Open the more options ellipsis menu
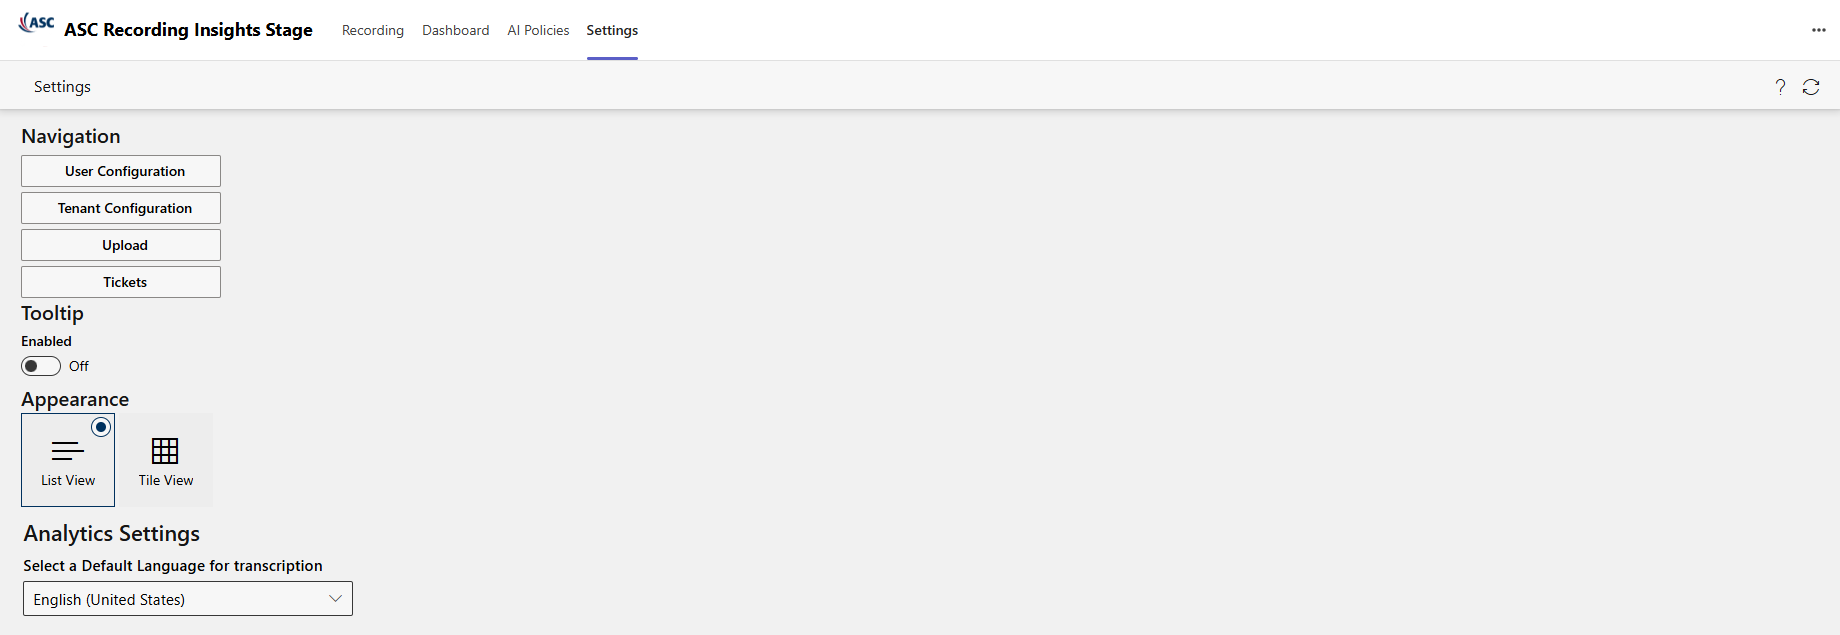Screen dimensions: 1840x635 [1819, 30]
